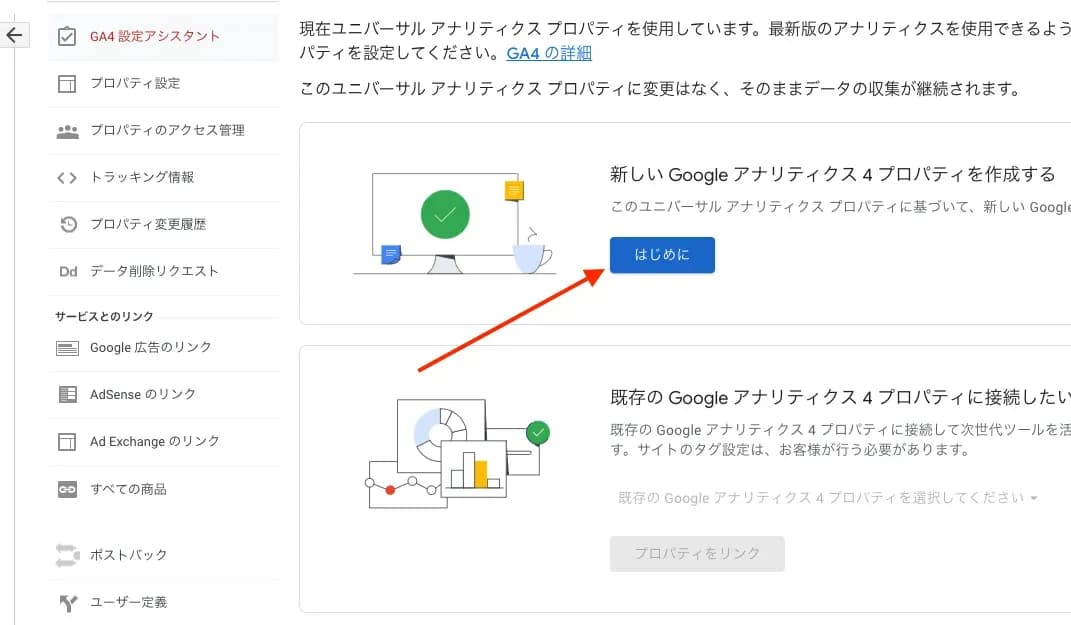
Task: Click the back arrow icon
Action: (x=14, y=36)
